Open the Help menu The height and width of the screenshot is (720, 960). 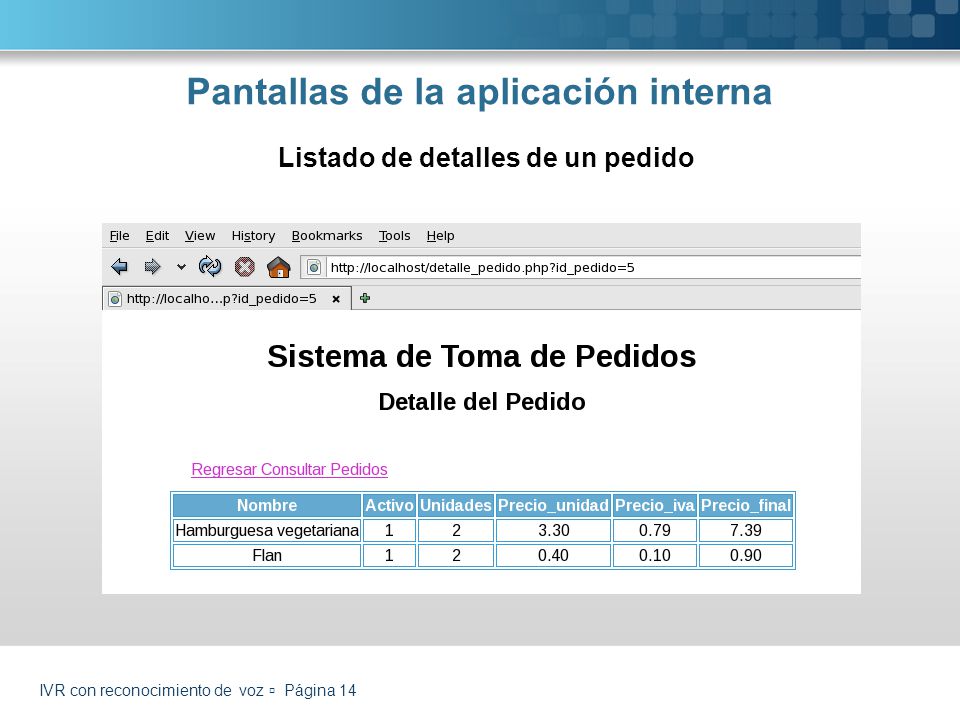(x=440, y=236)
